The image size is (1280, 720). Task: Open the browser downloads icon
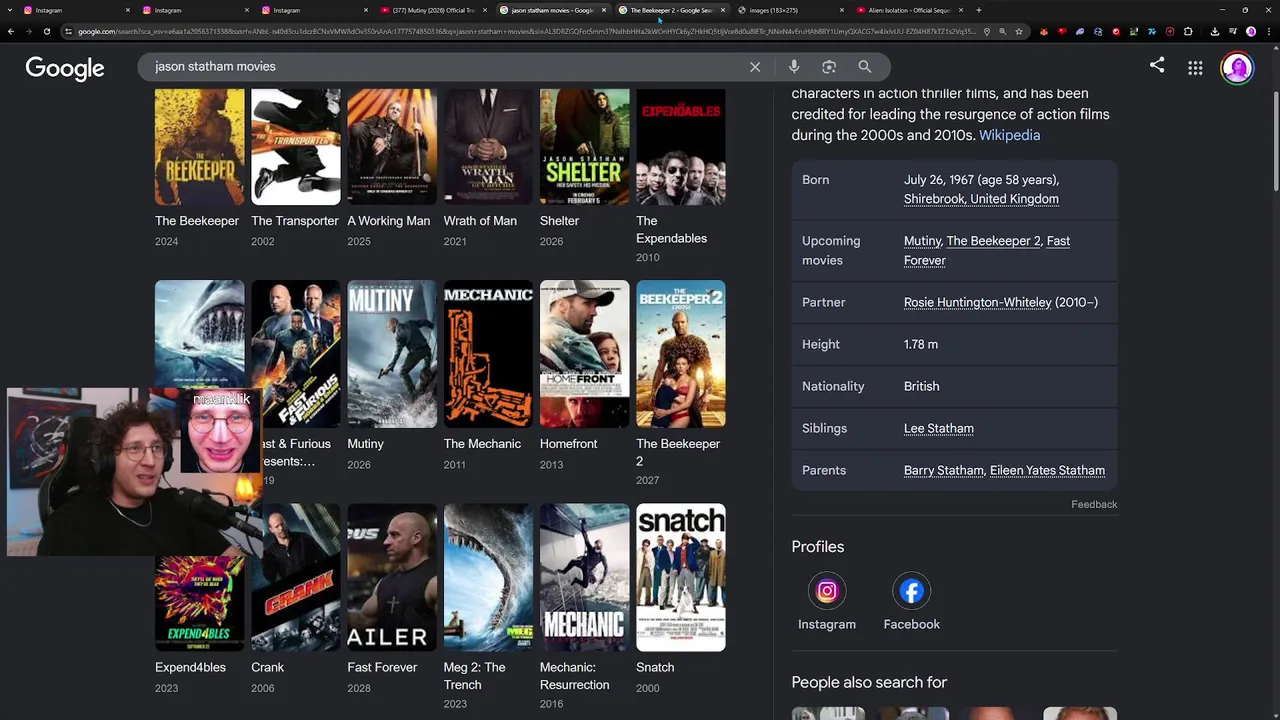(x=1214, y=31)
